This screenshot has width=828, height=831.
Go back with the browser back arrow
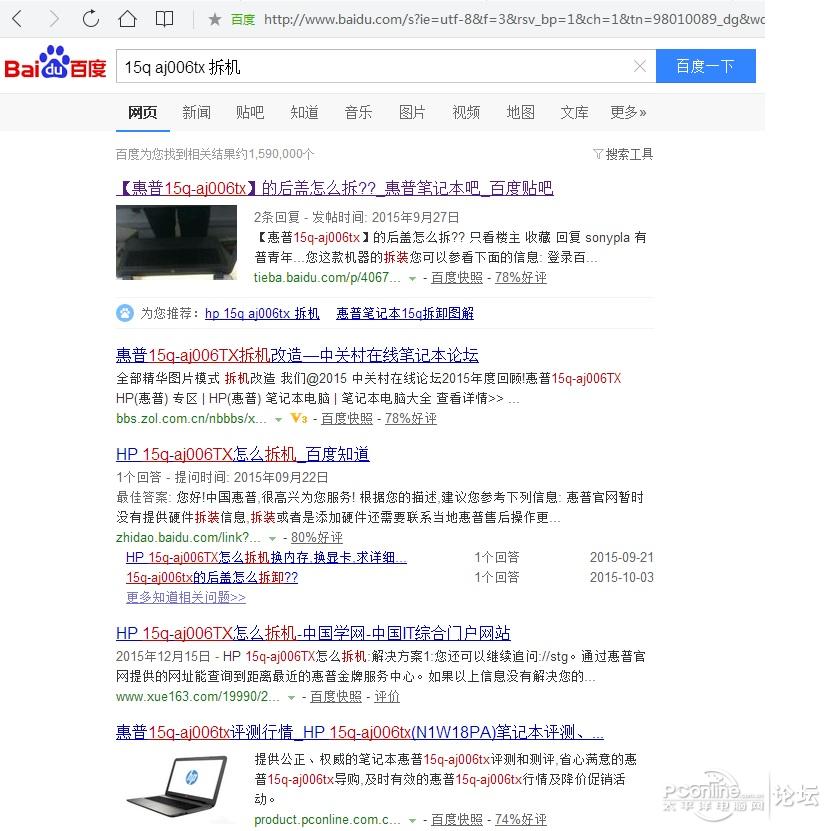[x=17, y=19]
